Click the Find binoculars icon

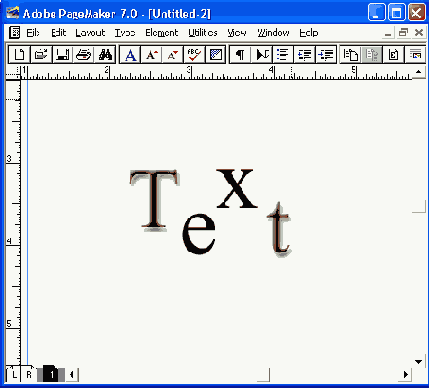pos(105,54)
